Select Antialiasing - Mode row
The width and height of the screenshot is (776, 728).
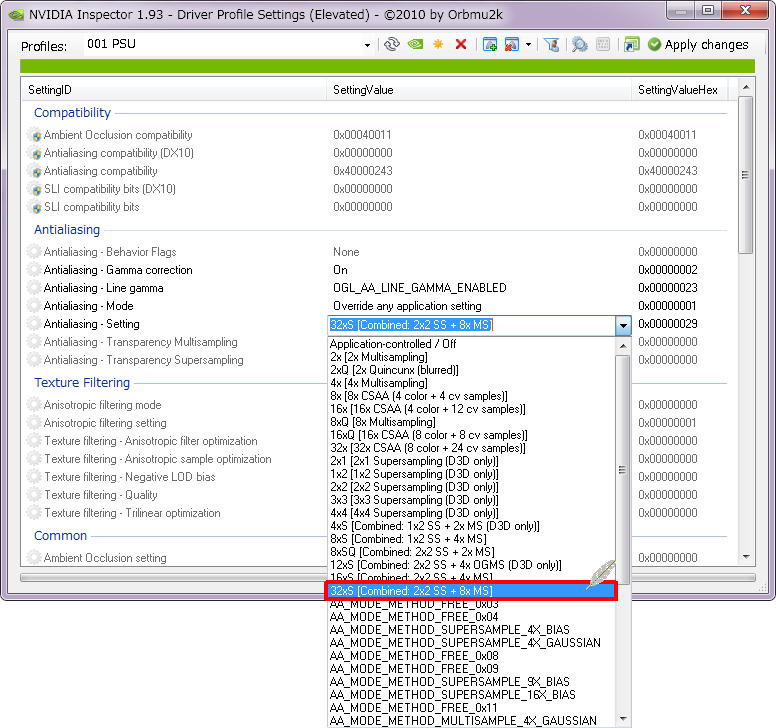[x=376, y=306]
